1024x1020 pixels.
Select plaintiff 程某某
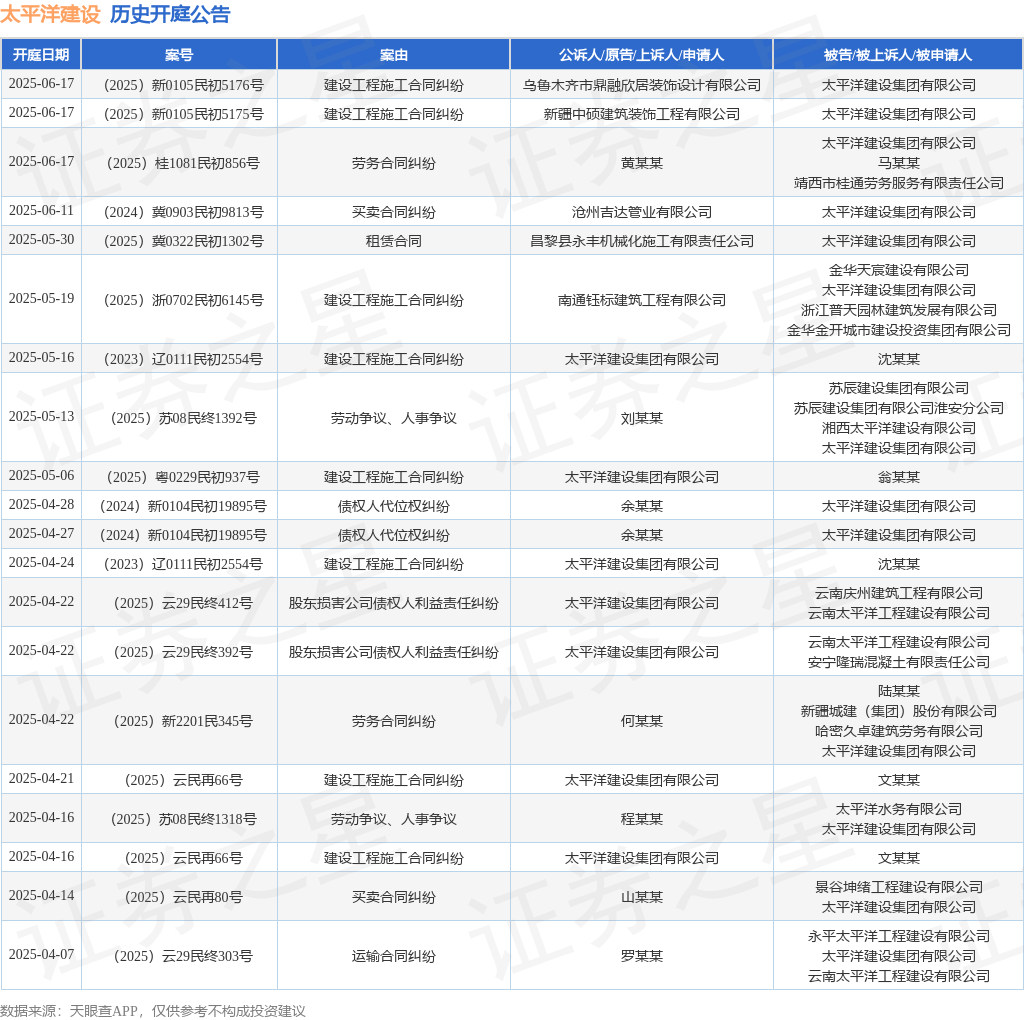pos(641,819)
